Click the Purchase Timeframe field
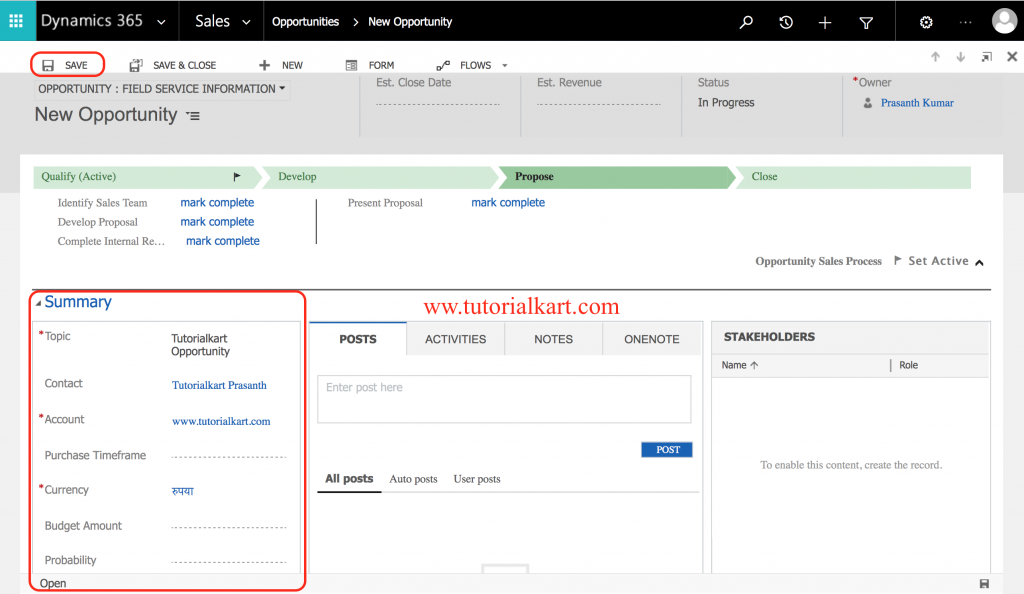The image size is (1024, 594). click(x=229, y=455)
